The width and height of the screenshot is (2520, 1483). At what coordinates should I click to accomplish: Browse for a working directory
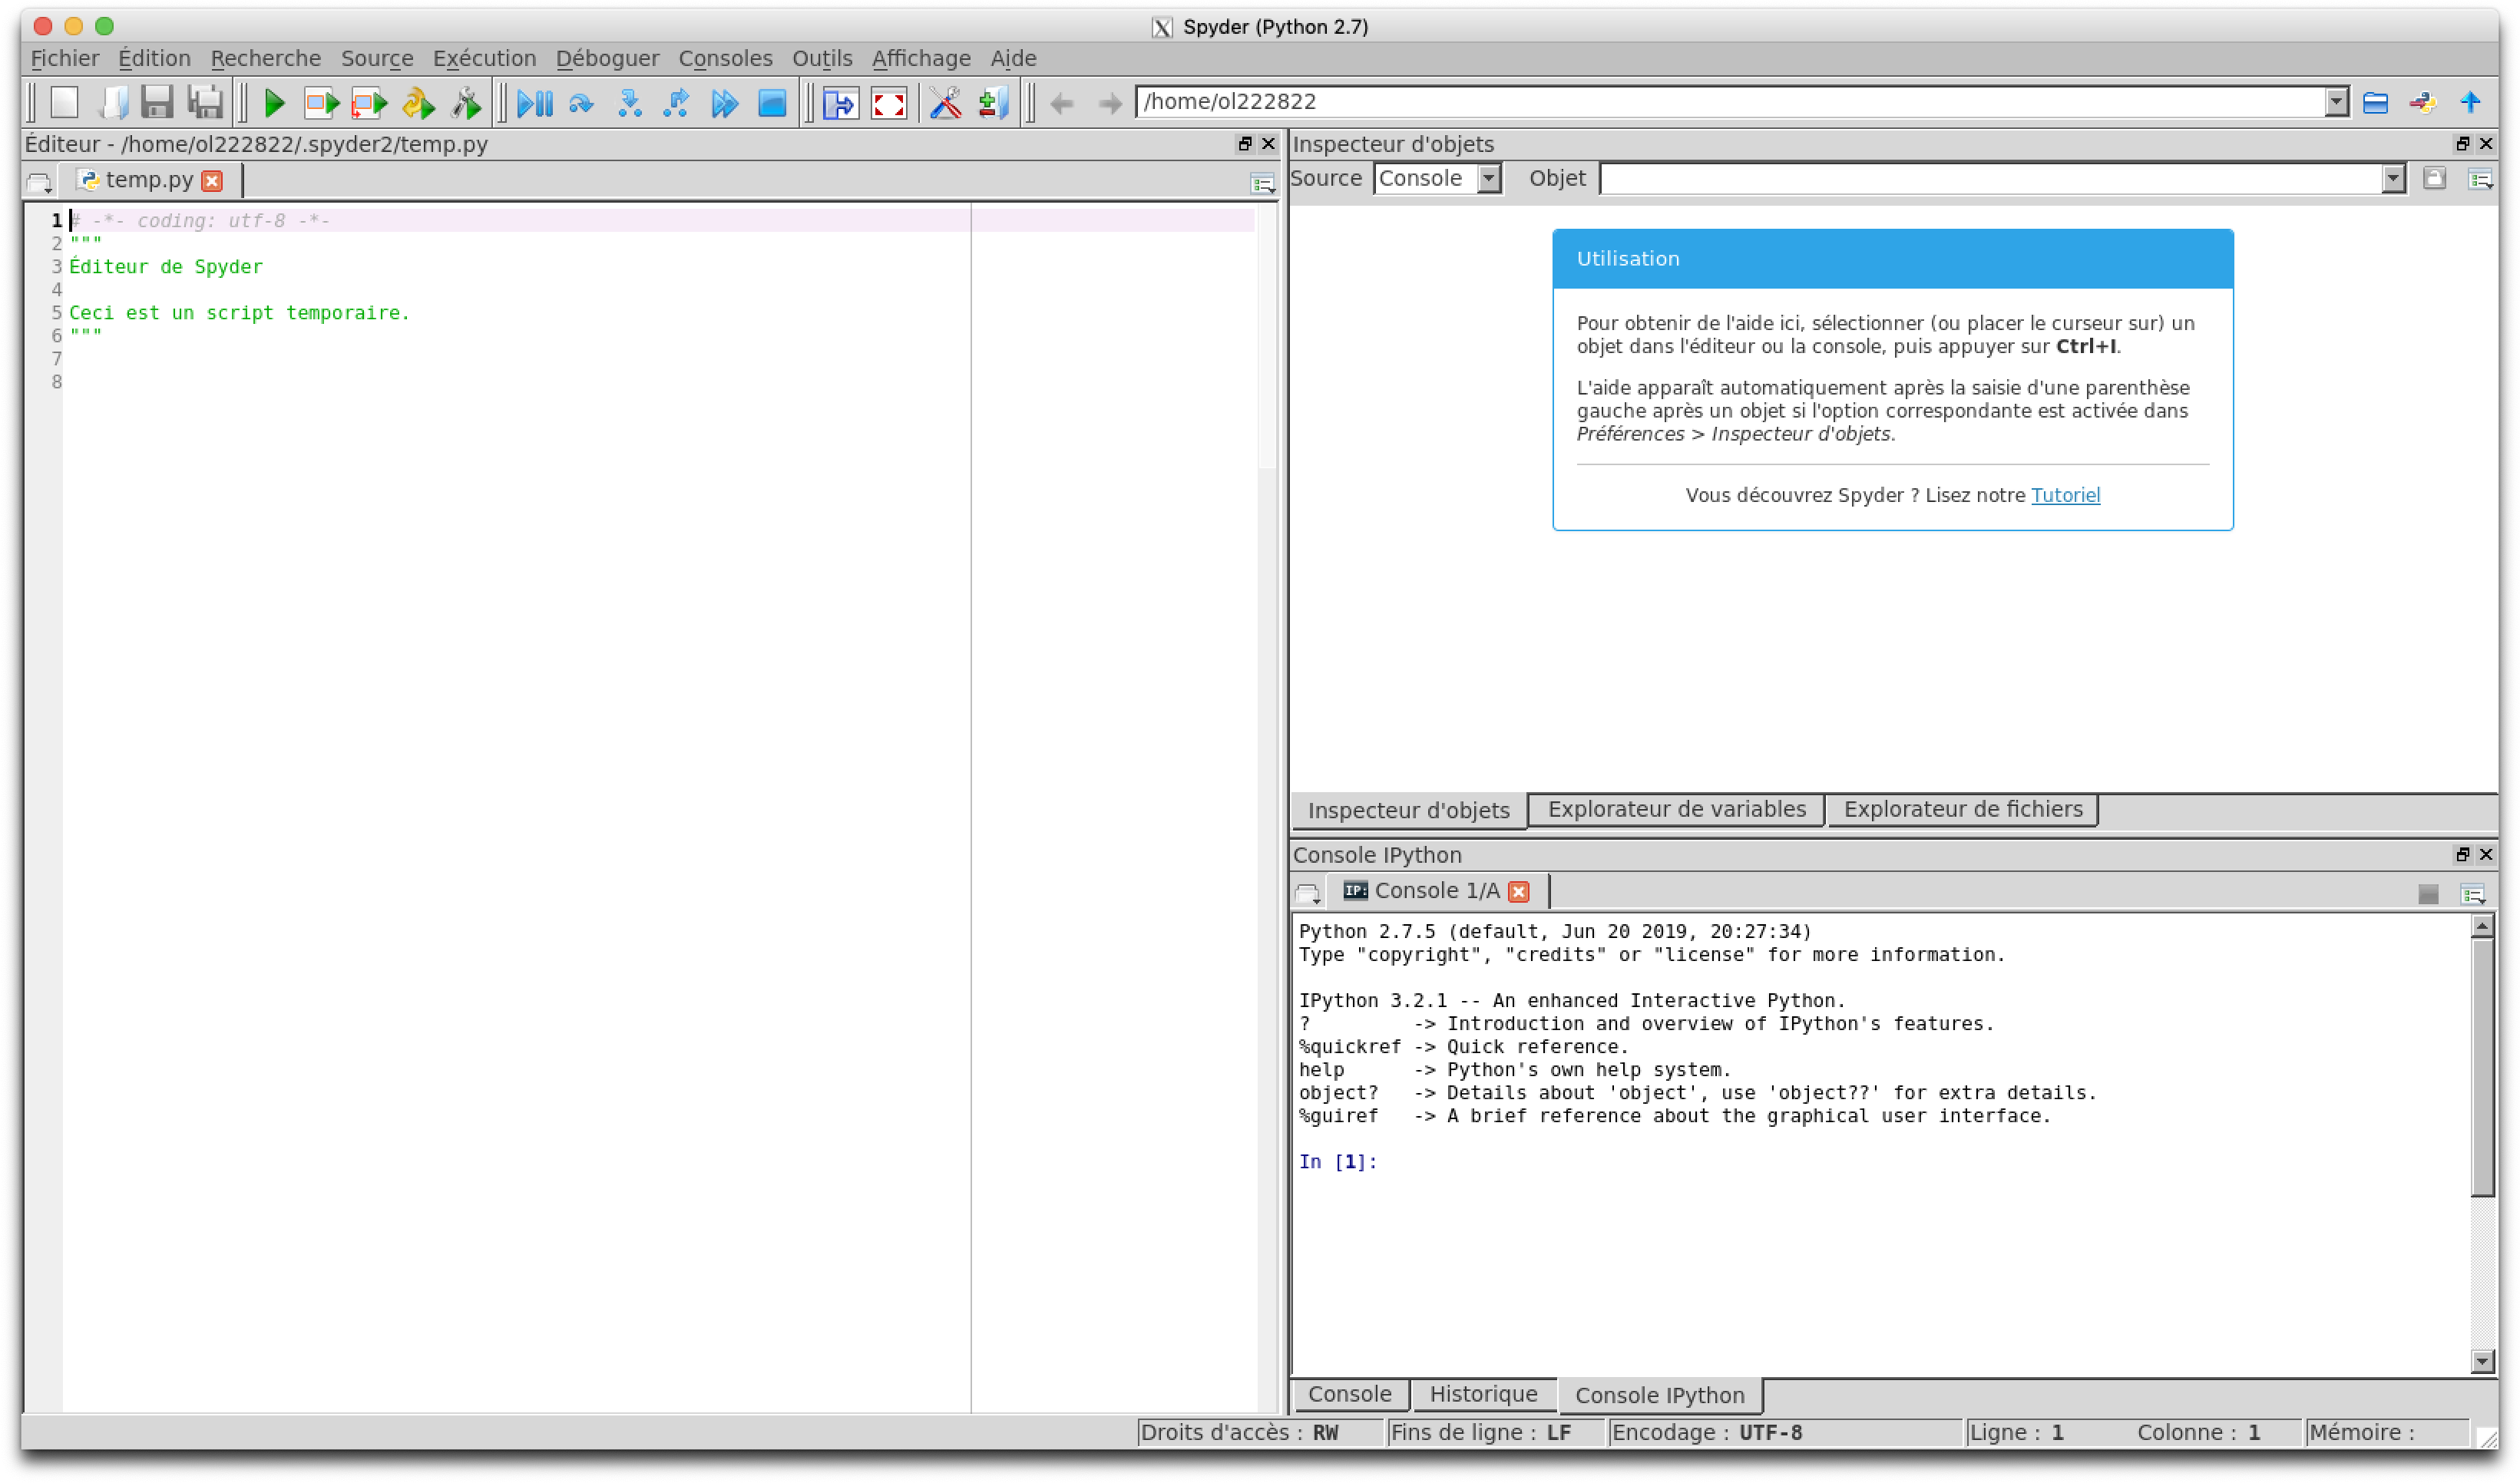click(x=2376, y=103)
